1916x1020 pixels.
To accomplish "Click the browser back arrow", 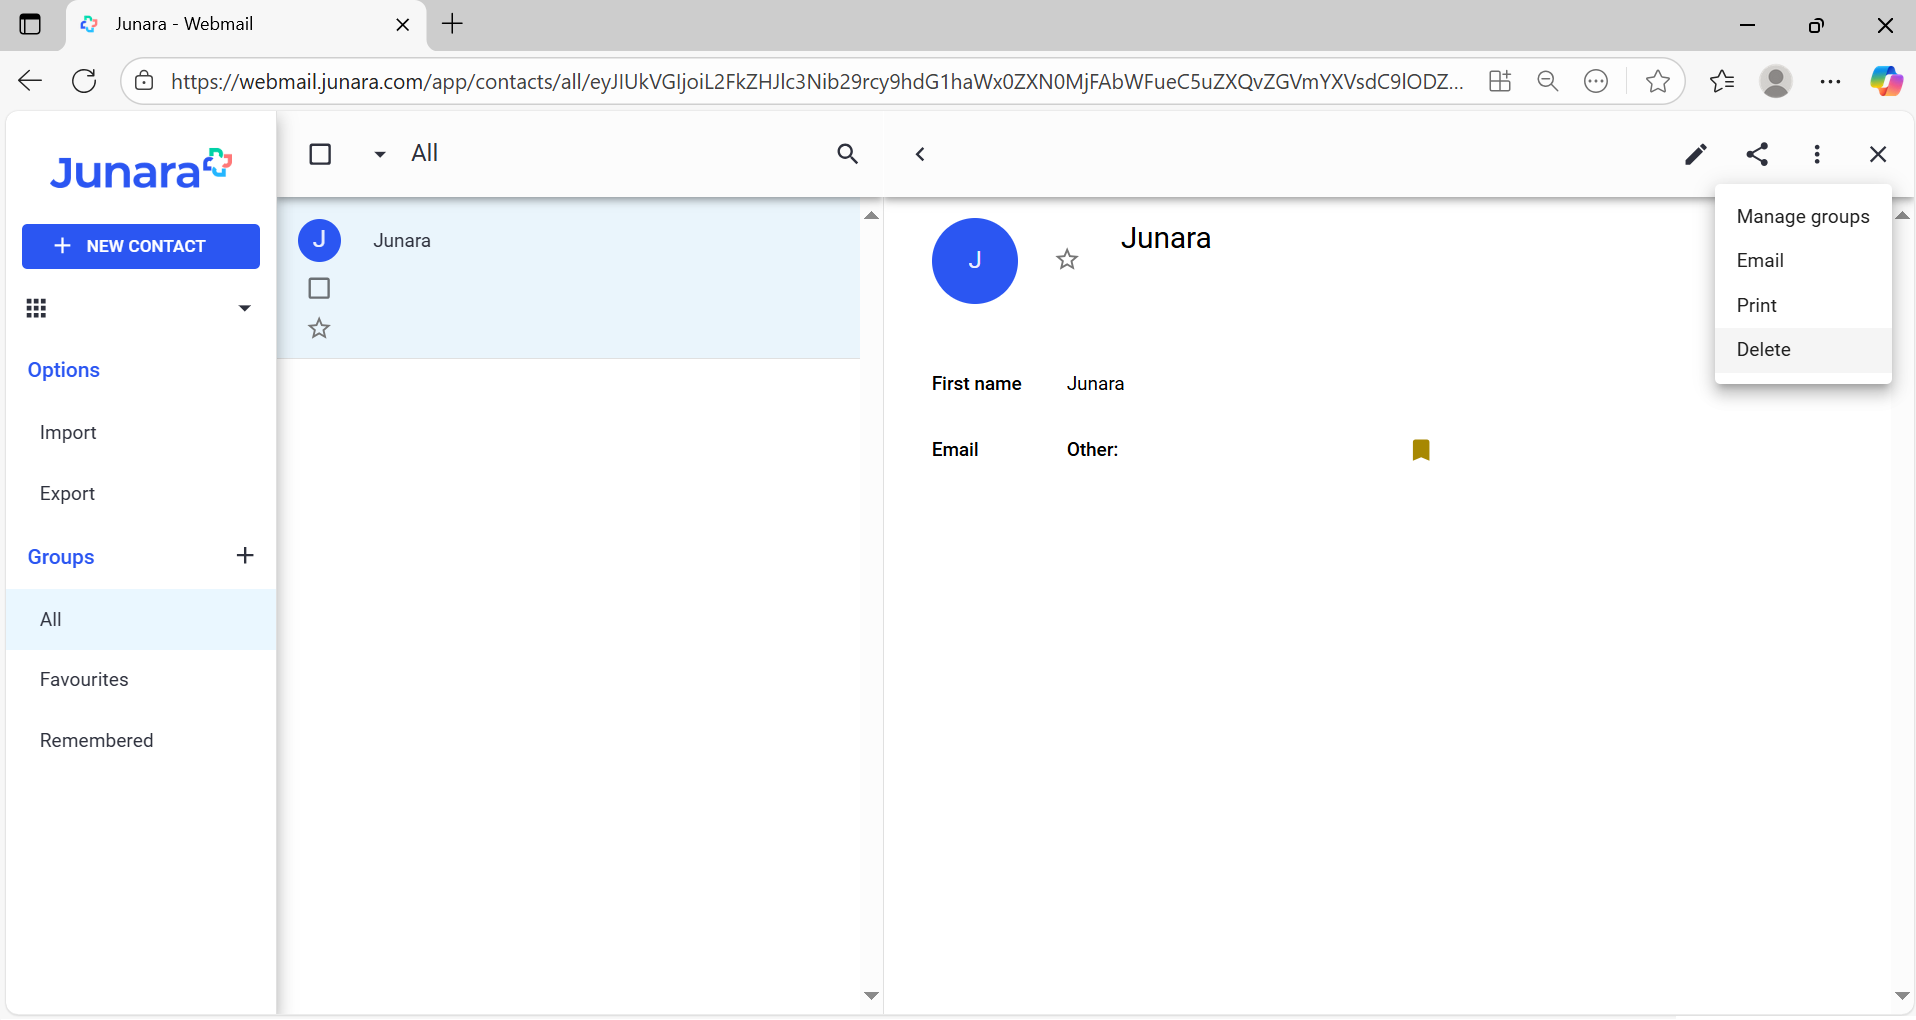I will point(30,81).
